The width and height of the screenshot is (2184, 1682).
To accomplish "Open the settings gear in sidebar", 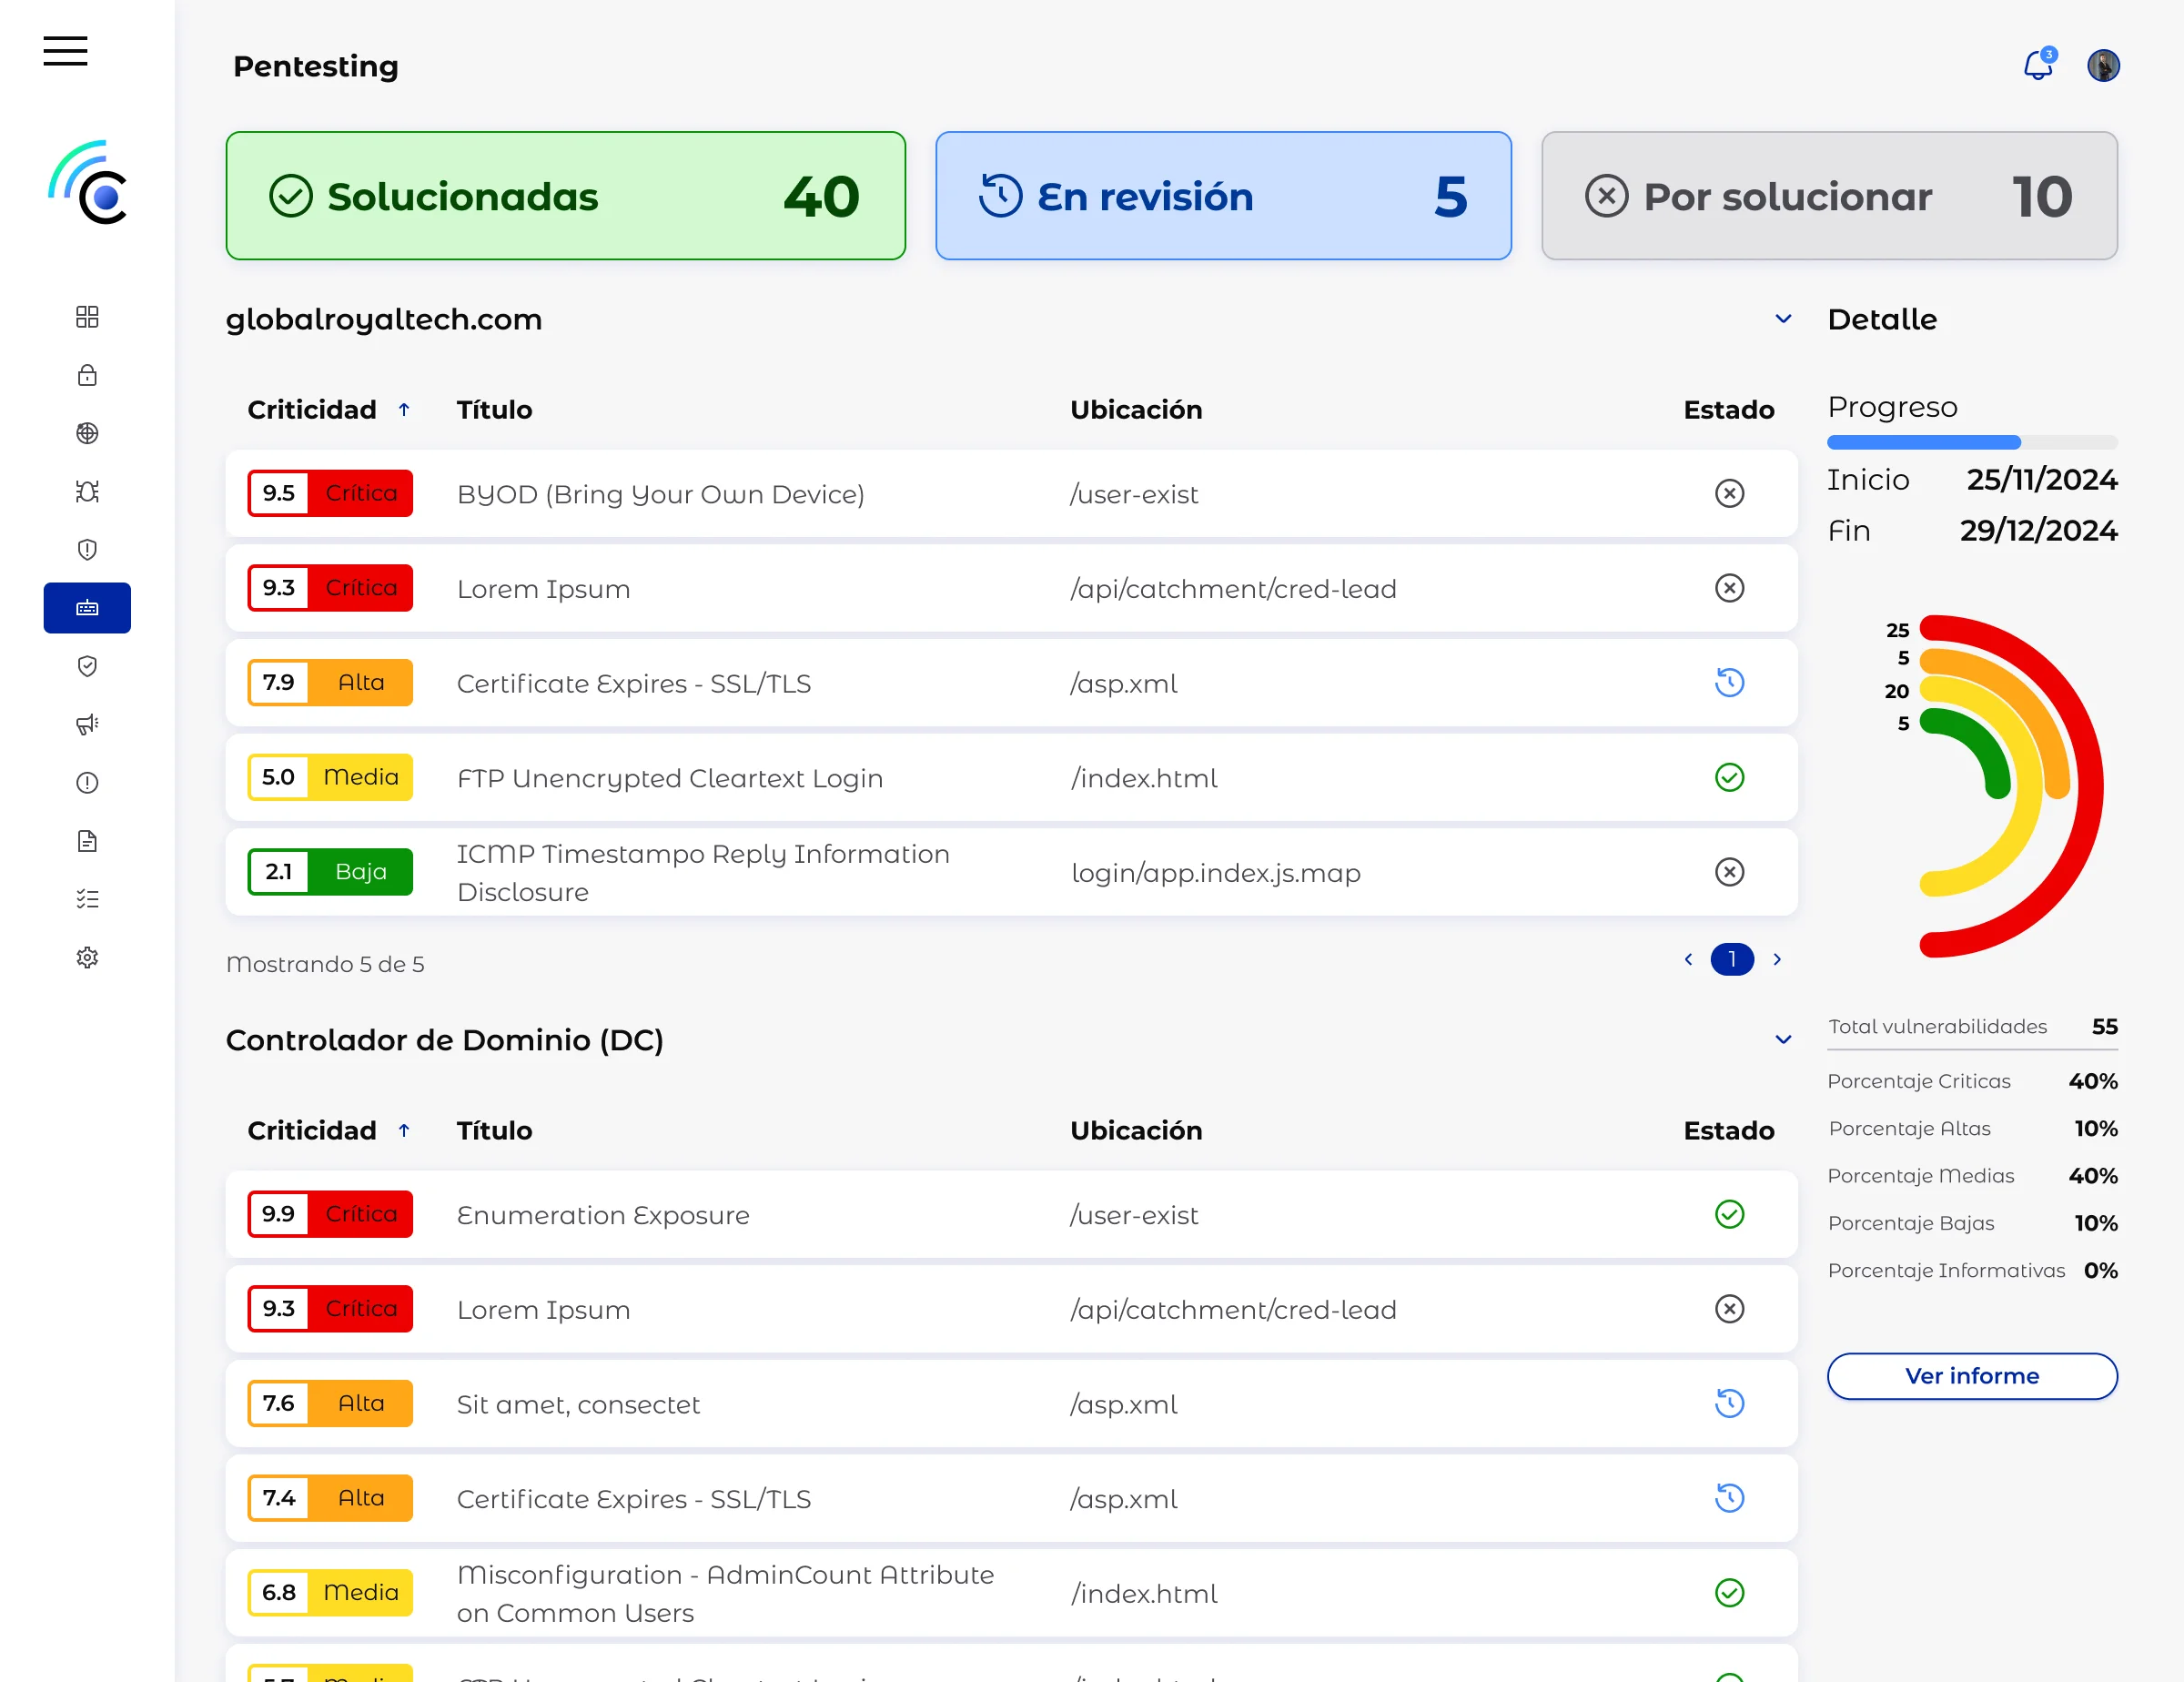I will tap(87, 957).
